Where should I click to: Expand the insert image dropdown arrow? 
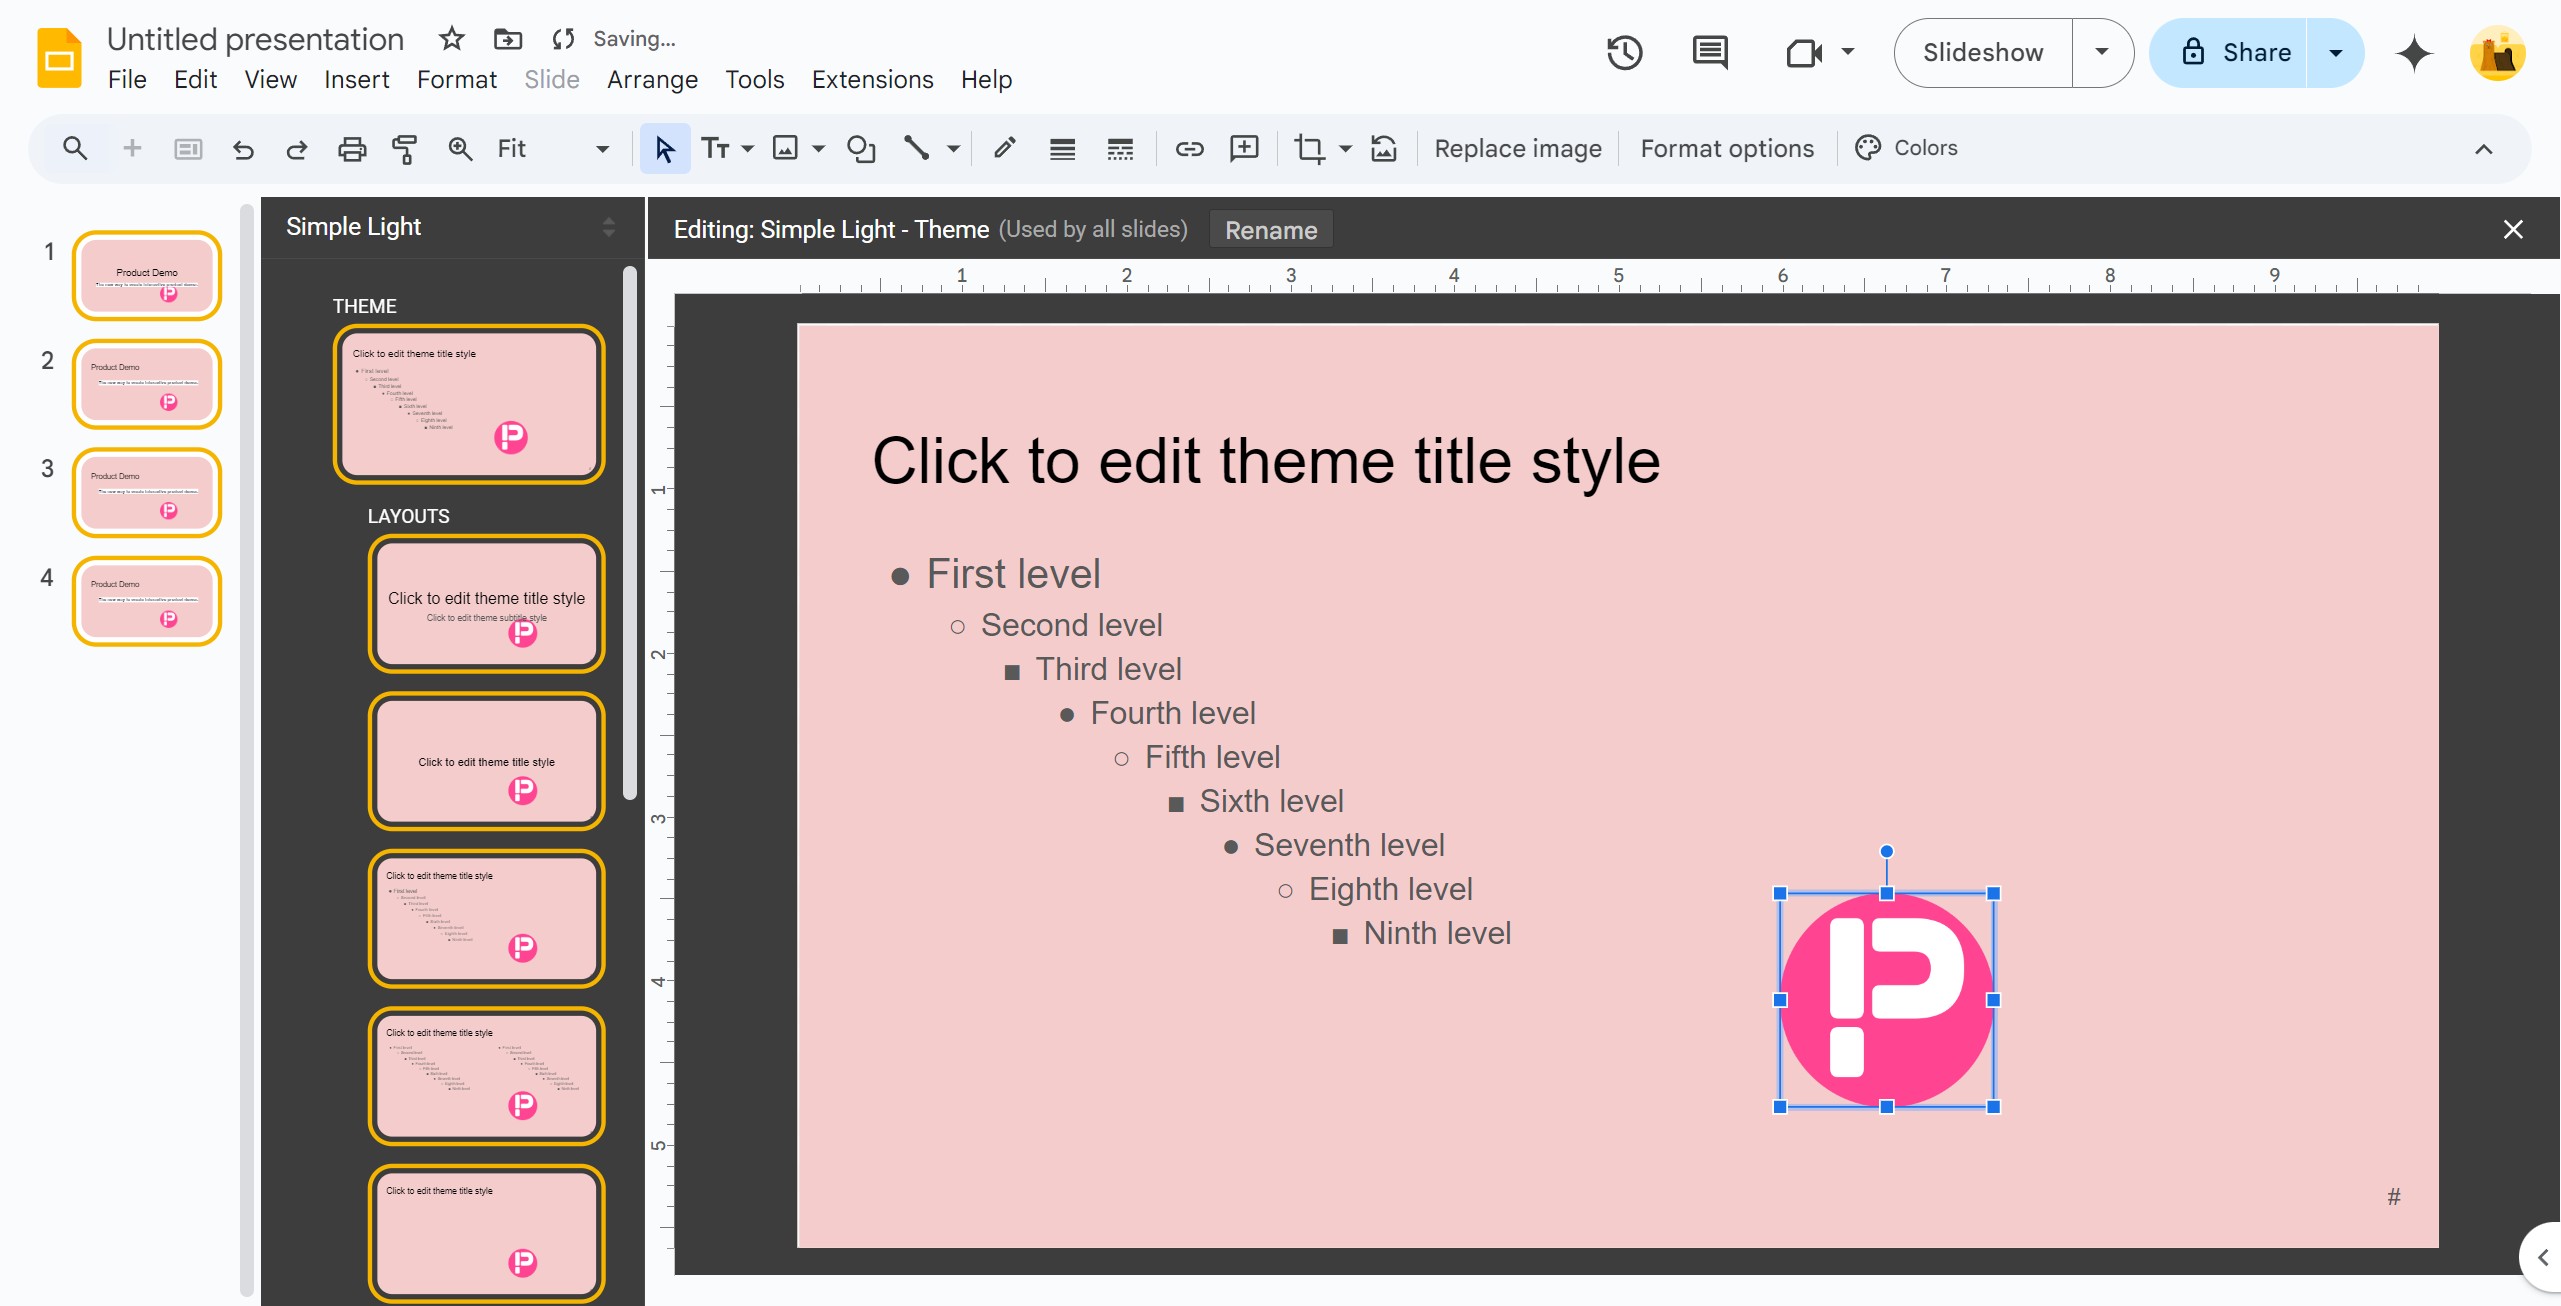click(818, 149)
